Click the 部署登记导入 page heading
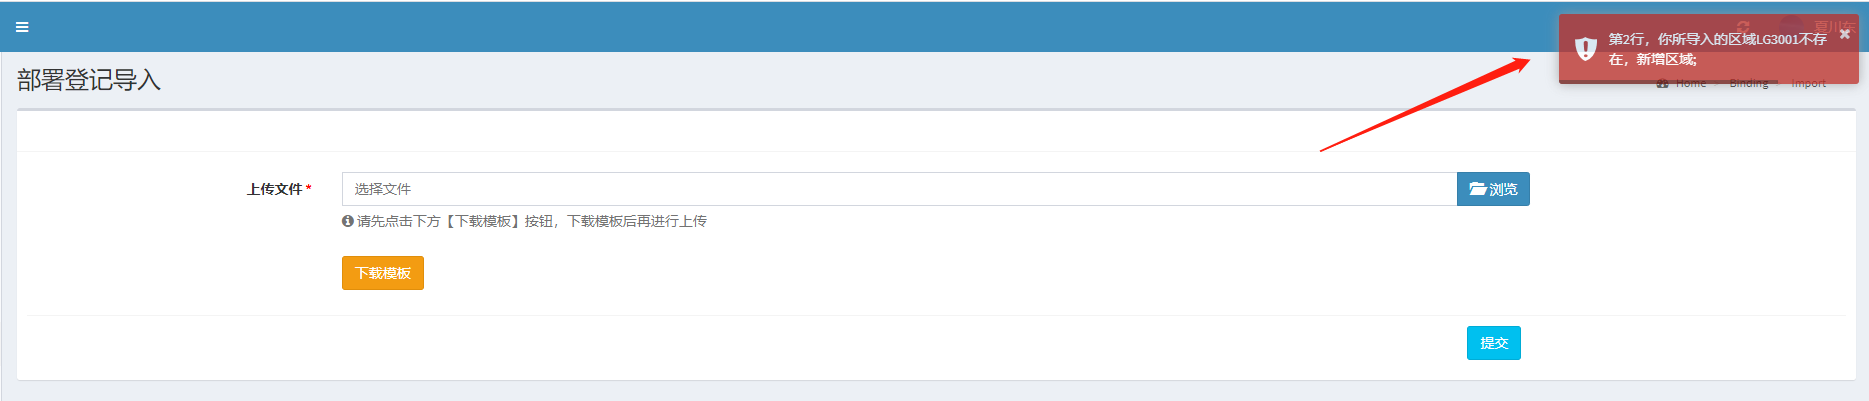 [x=89, y=80]
